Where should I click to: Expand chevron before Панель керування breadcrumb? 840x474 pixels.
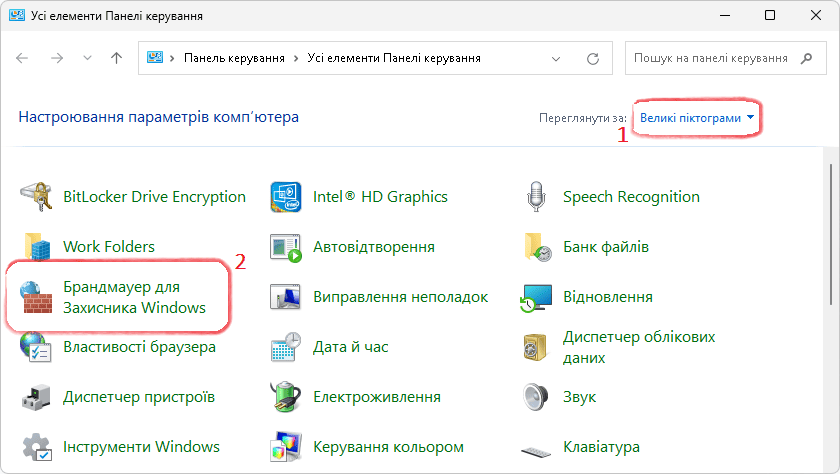(172, 58)
